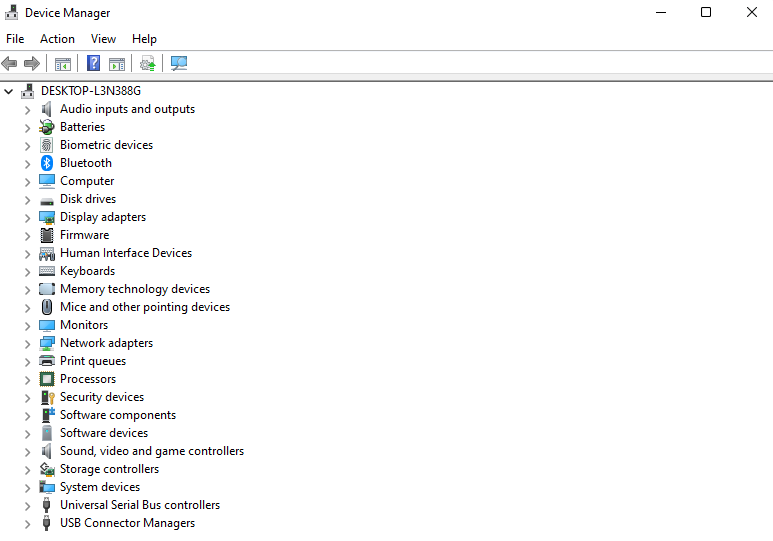
Task: Click the Human Interface Devices icon
Action: click(x=47, y=253)
